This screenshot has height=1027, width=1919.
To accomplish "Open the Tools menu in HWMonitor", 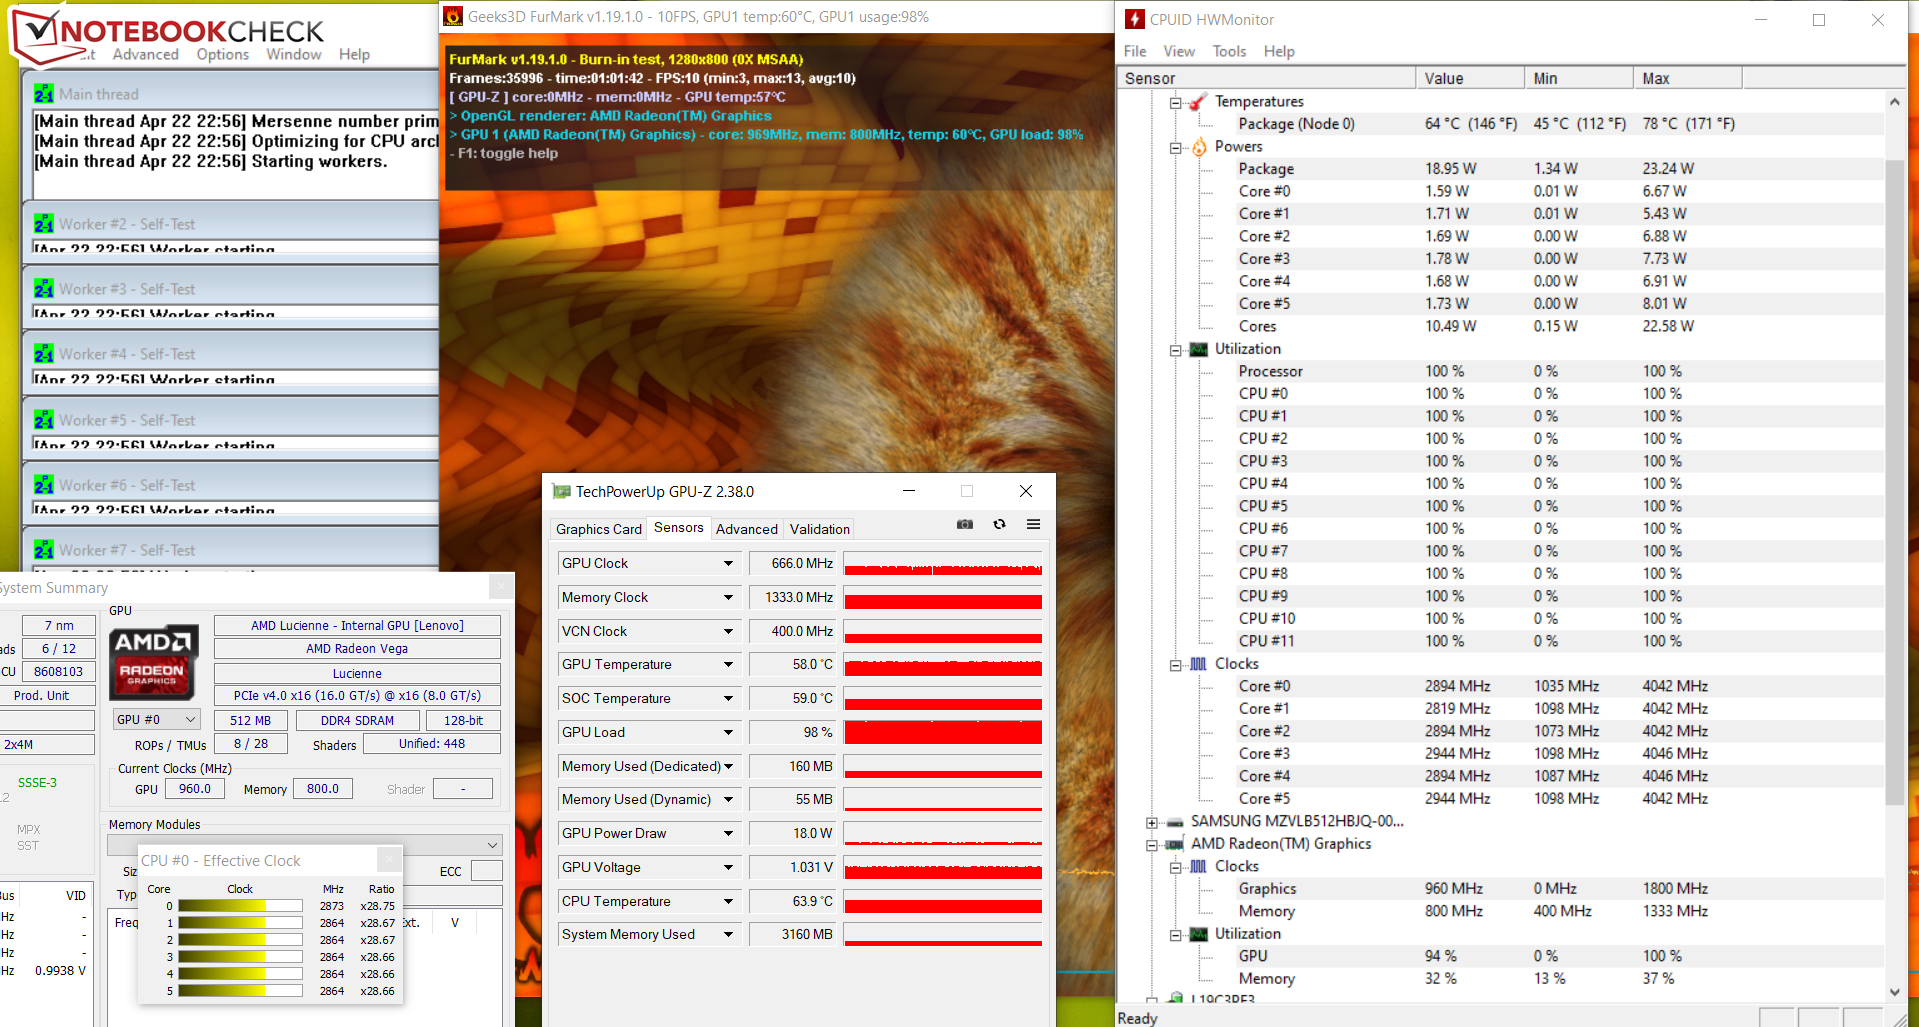I will (x=1229, y=51).
